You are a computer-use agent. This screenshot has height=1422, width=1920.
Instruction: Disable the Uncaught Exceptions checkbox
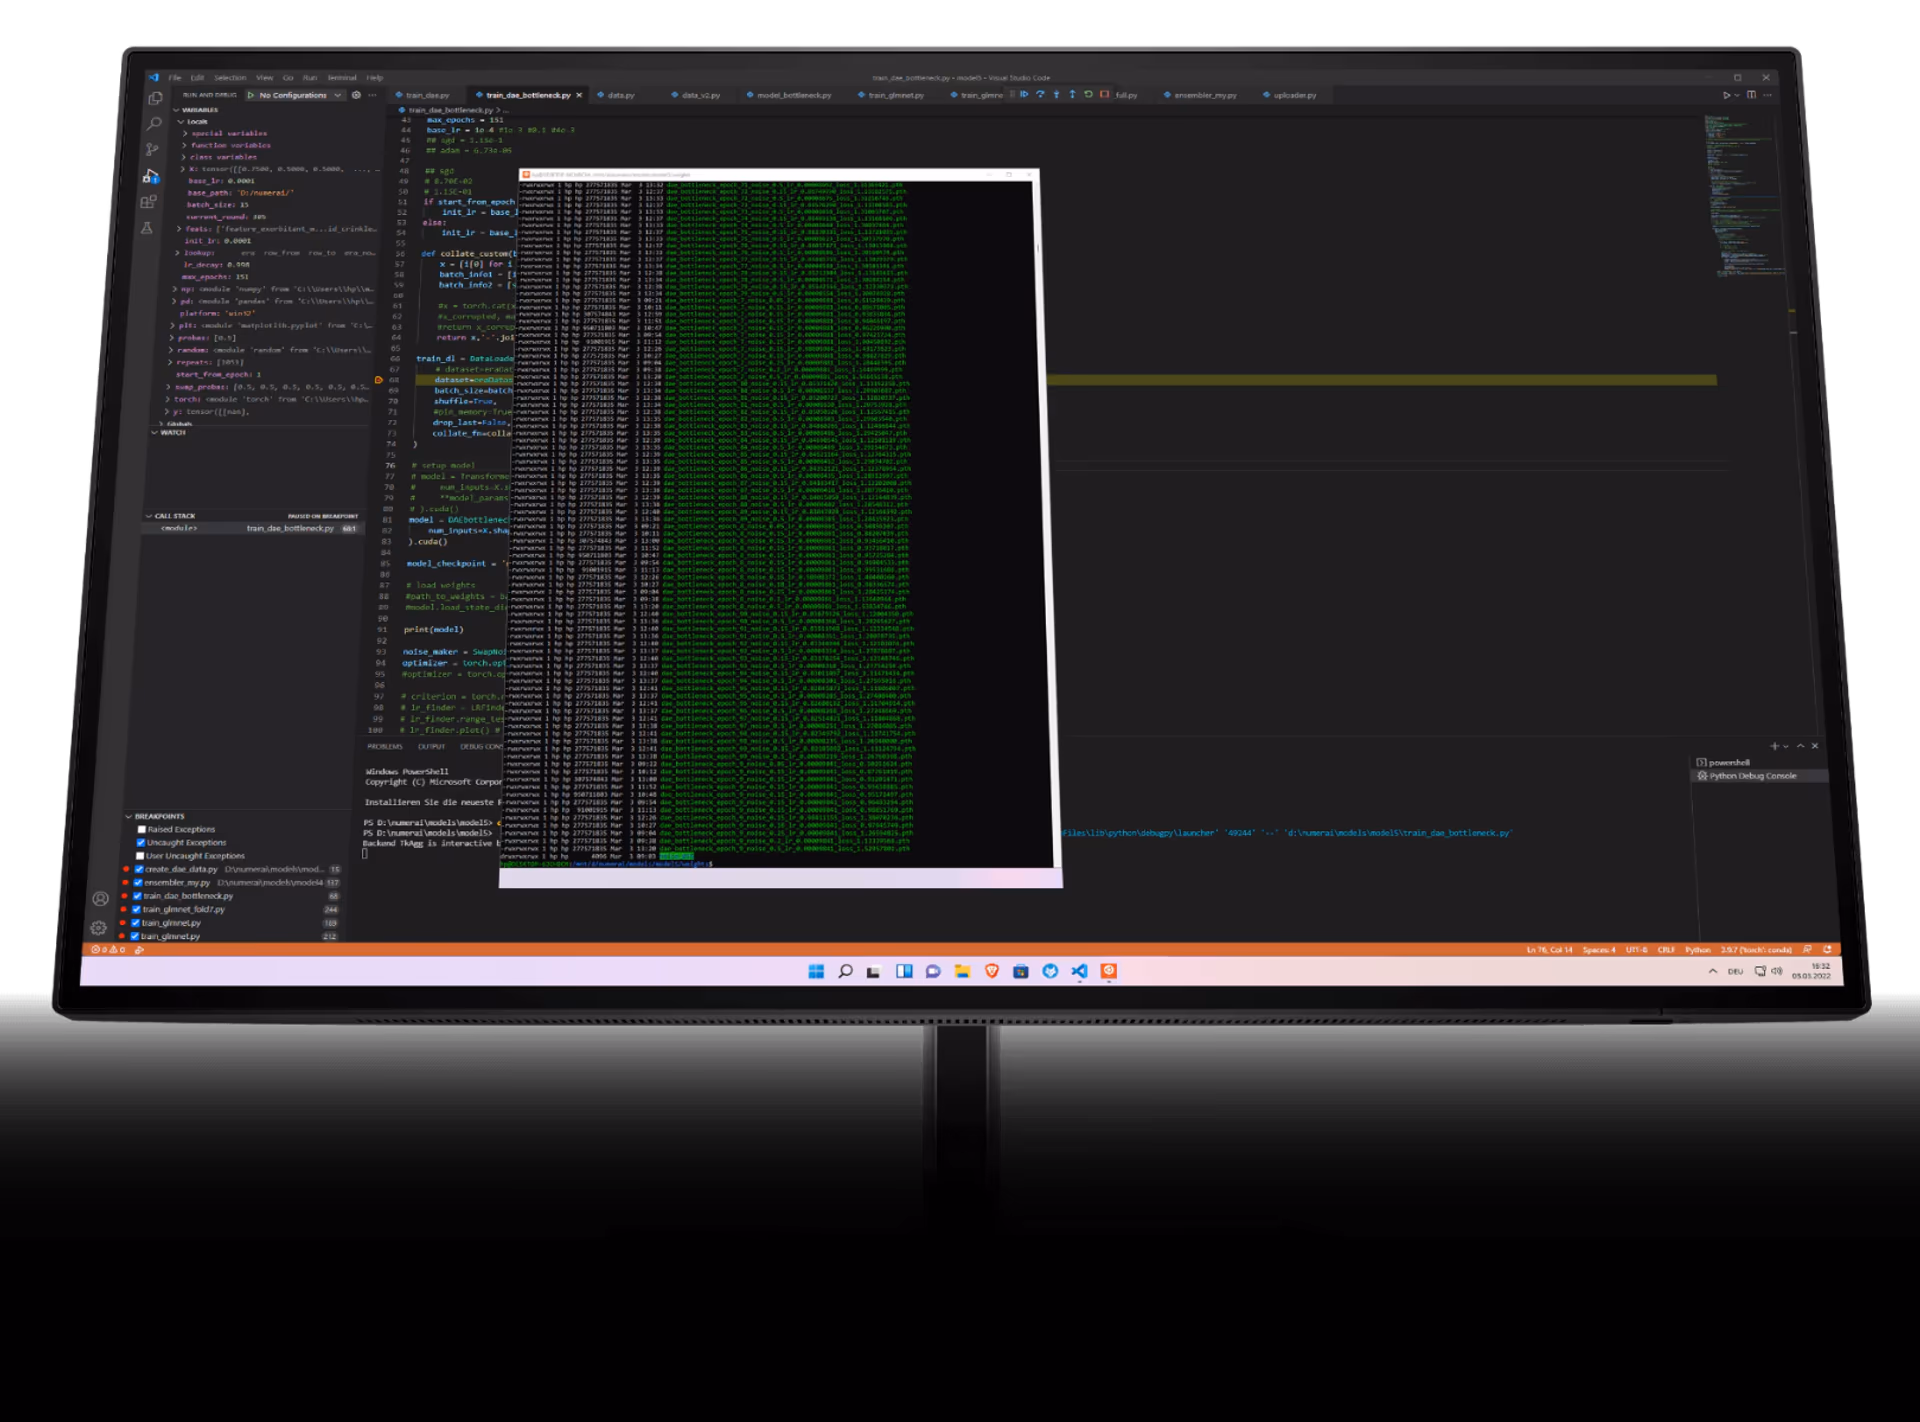pyautogui.click(x=140, y=842)
